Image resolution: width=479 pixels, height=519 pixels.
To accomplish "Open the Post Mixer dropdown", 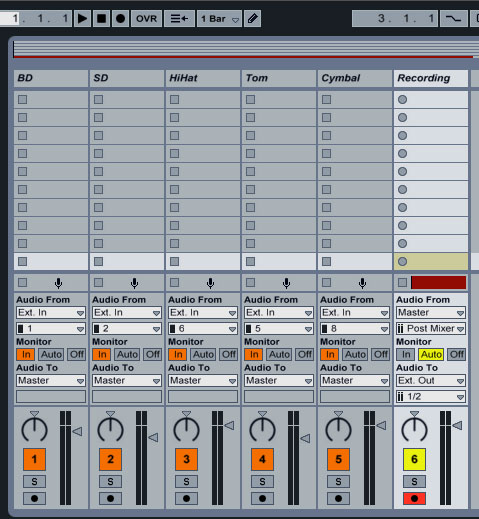I will (431, 329).
